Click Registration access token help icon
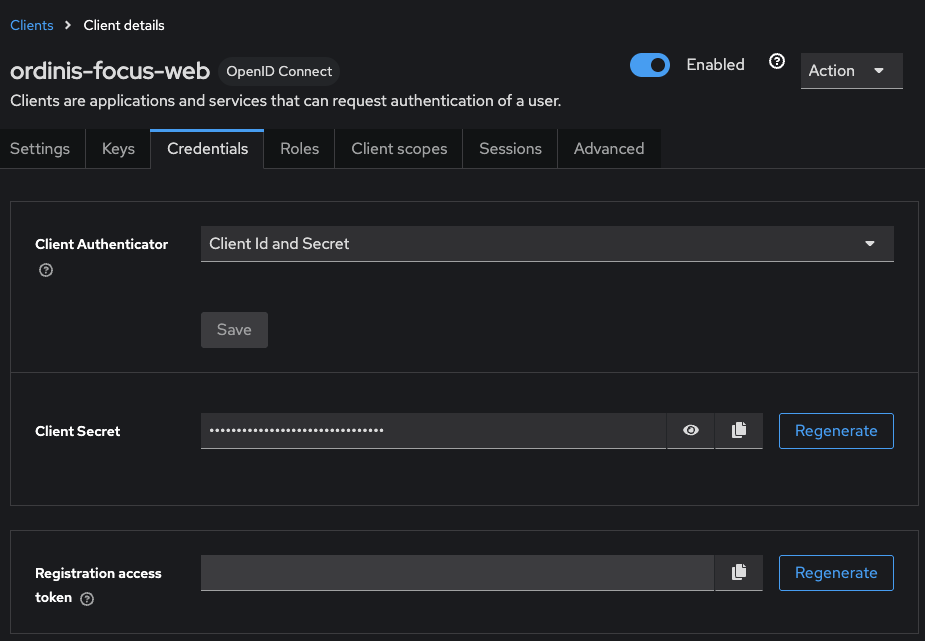Viewport: 925px width, 641px height. click(x=87, y=598)
